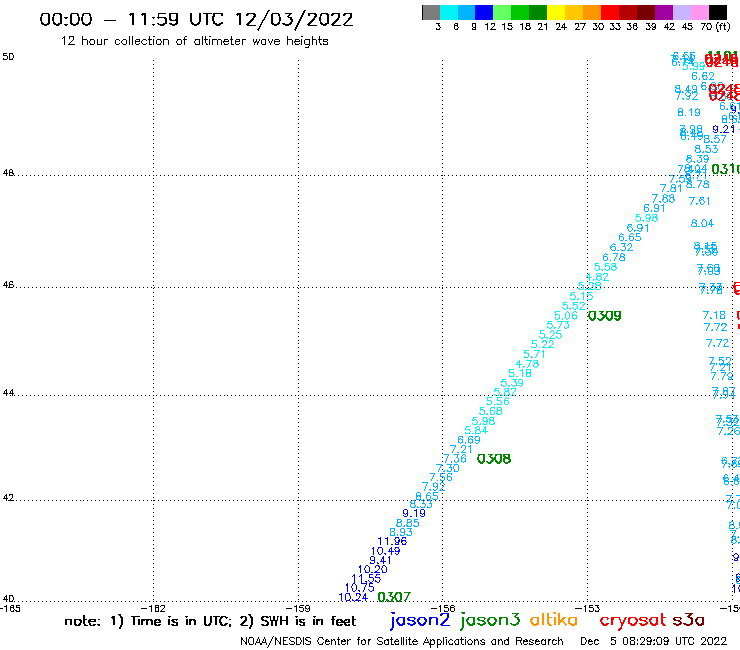Image resolution: width=740 pixels, height=650 pixels.
Task: Click the wave height value '9.41'
Action: [380, 560]
